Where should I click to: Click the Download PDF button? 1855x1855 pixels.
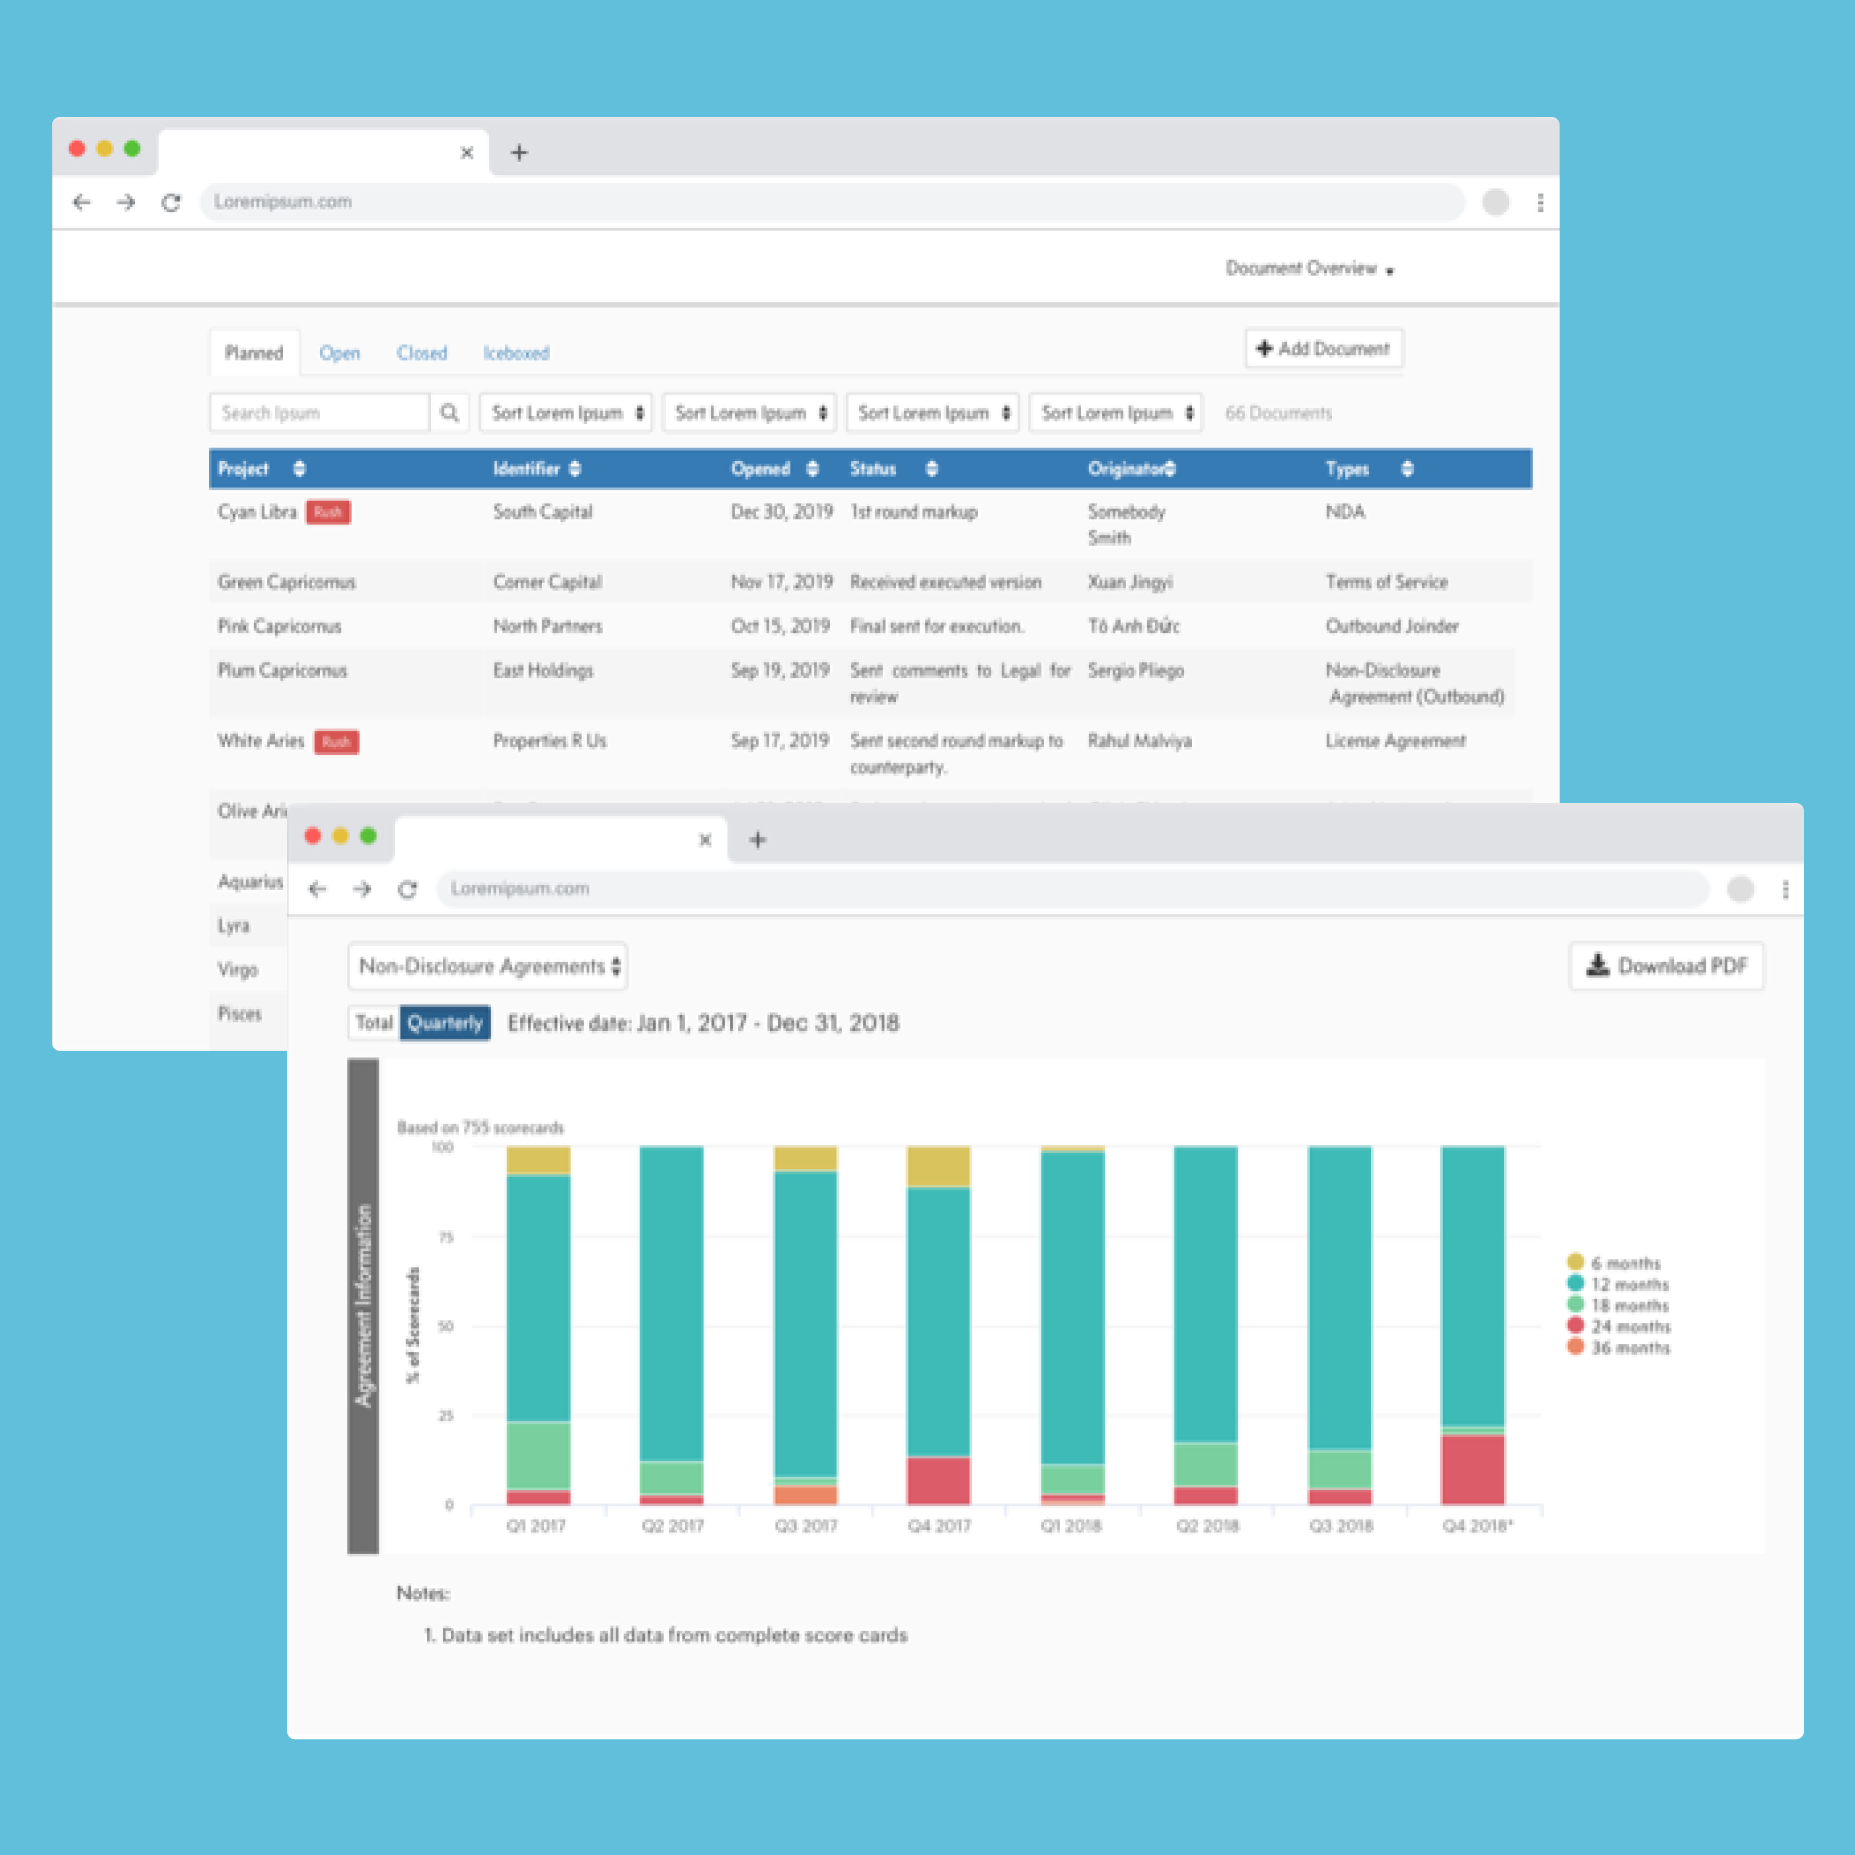coord(1667,966)
